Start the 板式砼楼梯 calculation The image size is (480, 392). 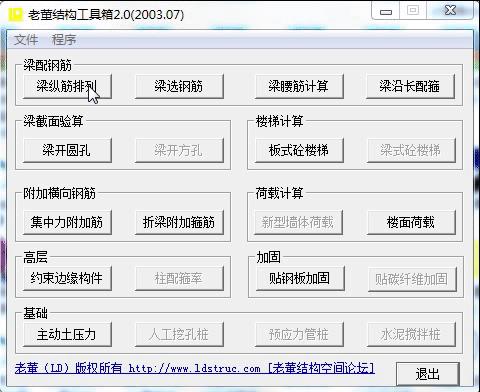299,150
